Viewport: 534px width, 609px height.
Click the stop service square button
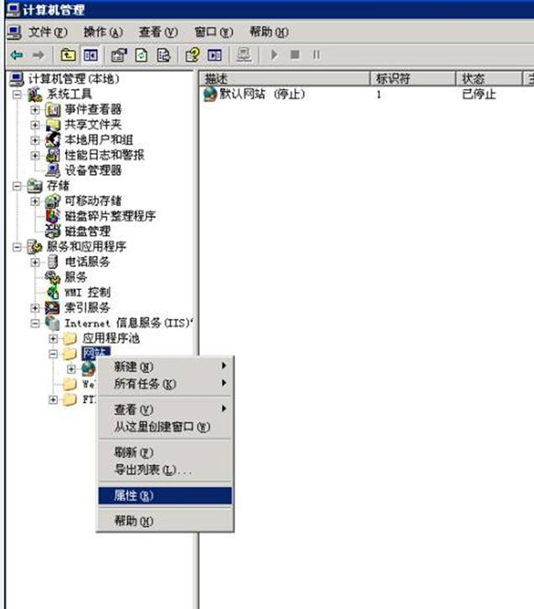click(295, 55)
